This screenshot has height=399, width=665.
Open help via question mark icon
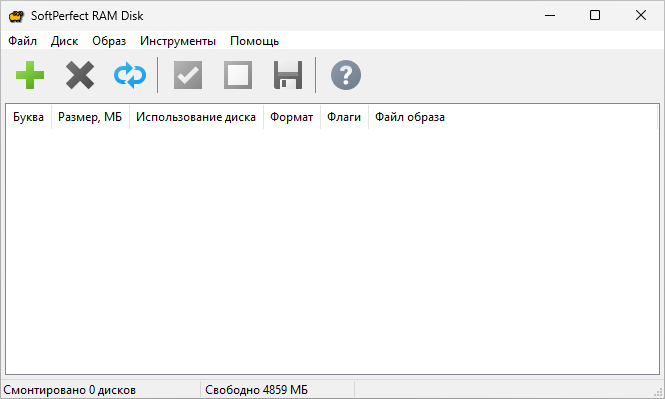[x=346, y=75]
